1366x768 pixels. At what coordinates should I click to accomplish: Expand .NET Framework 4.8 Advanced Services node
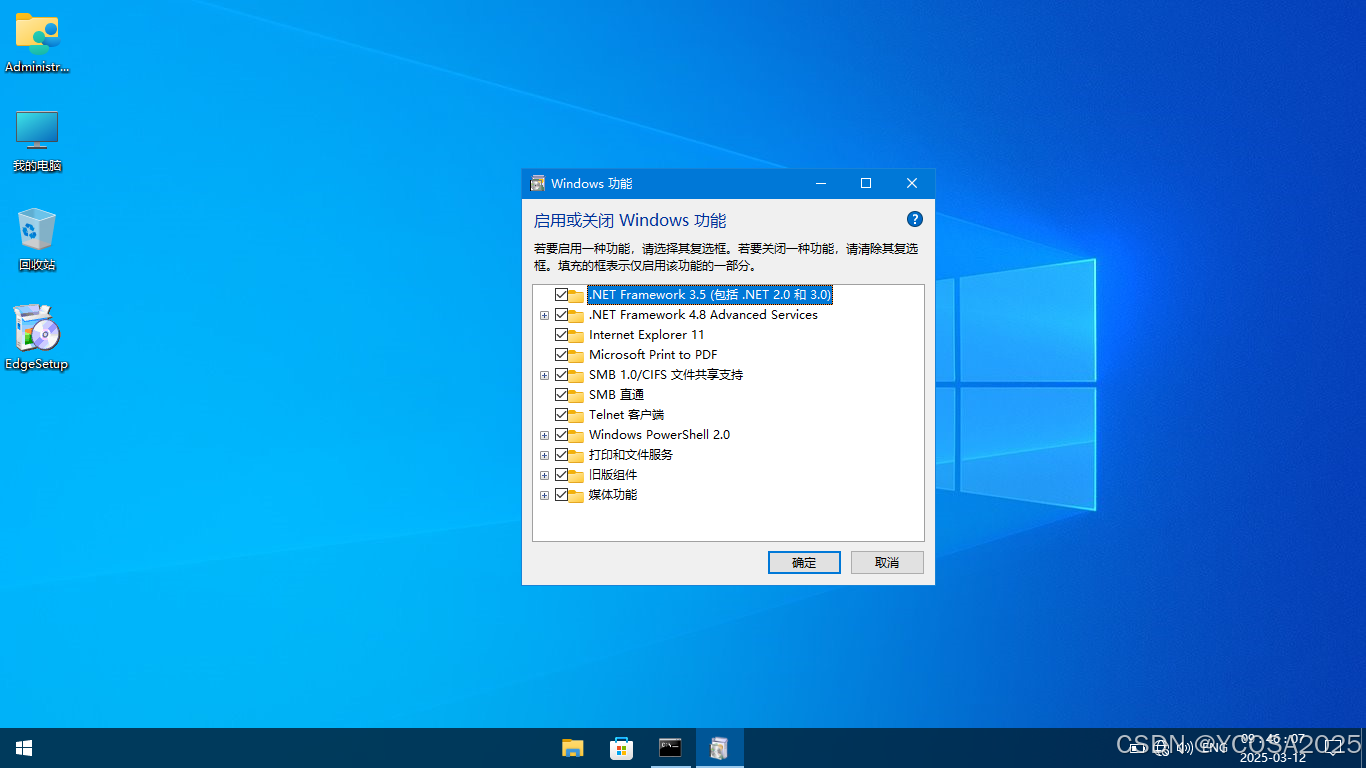(545, 315)
